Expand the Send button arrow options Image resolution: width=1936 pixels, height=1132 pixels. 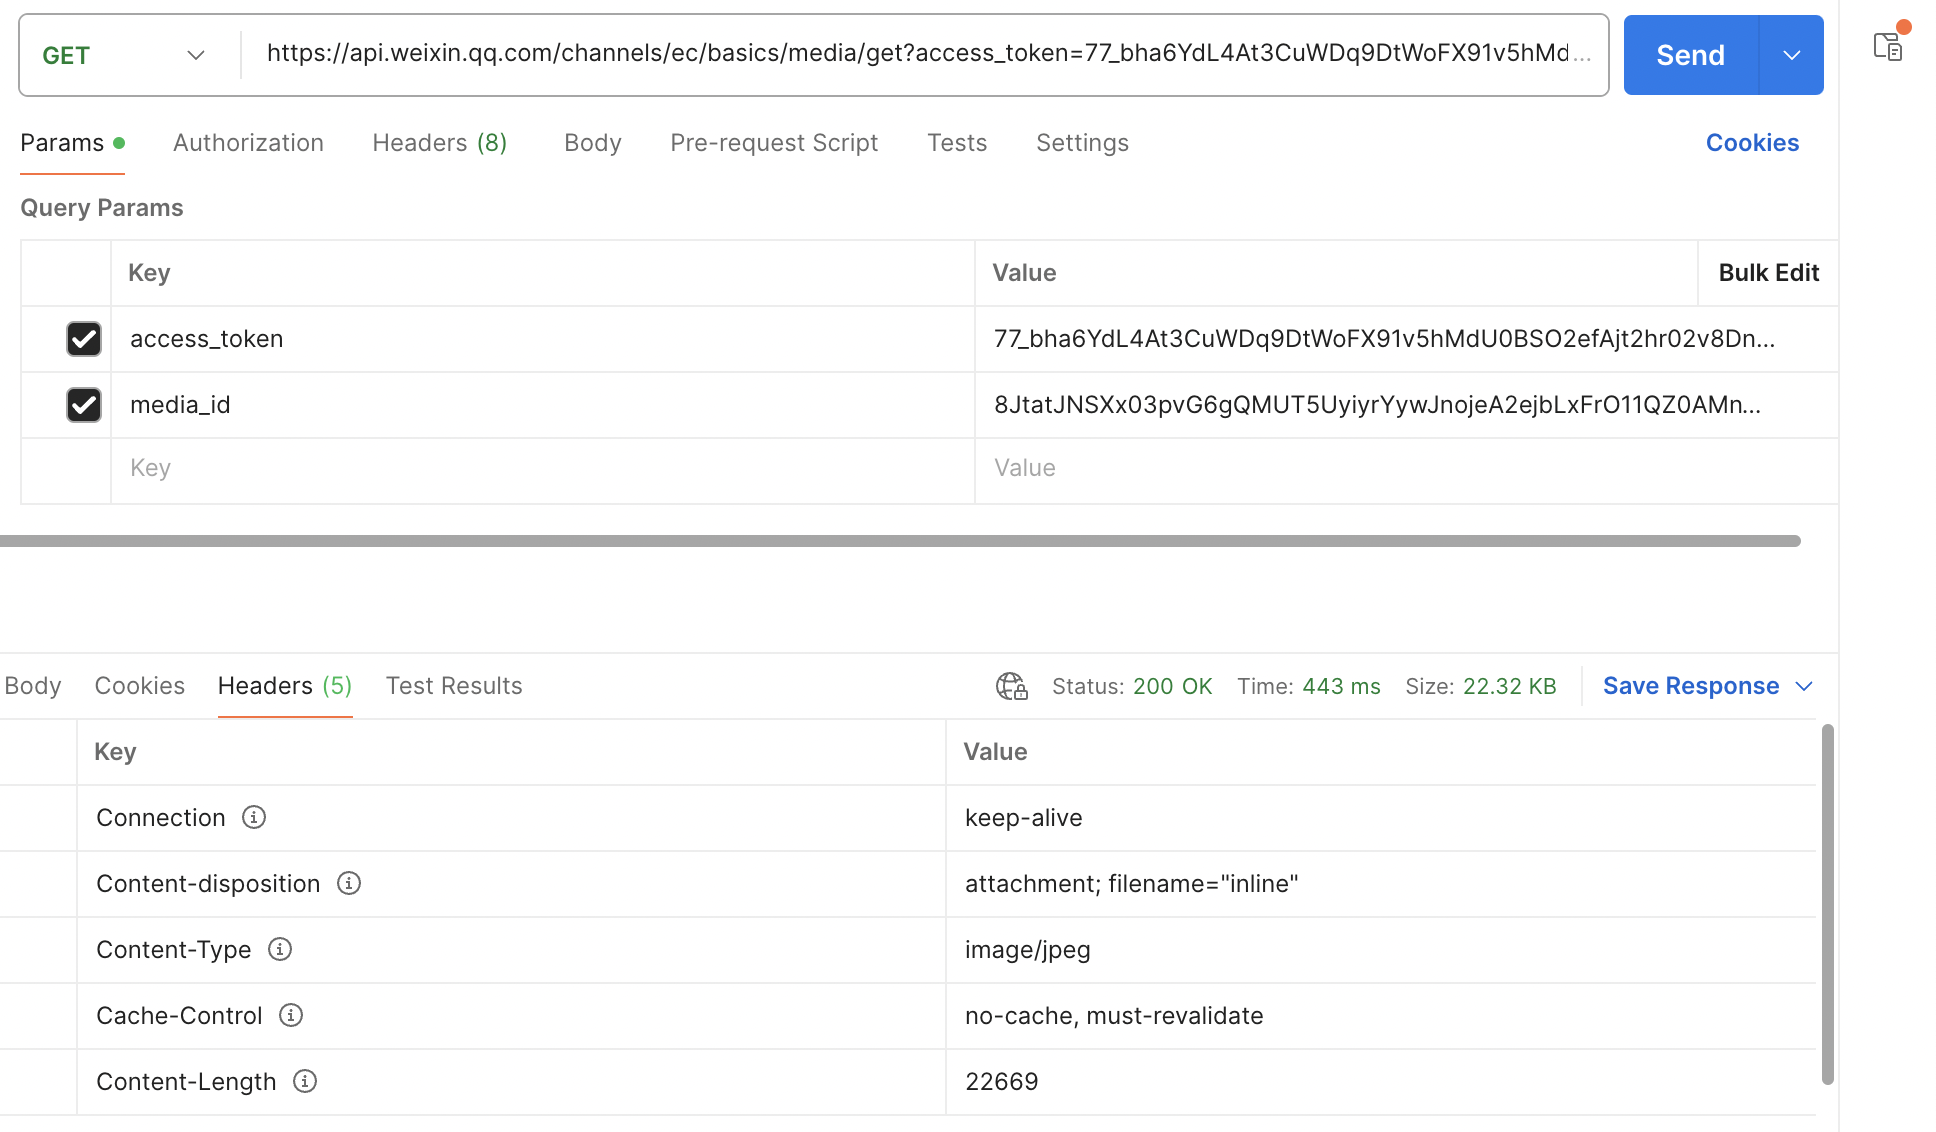pos(1791,55)
